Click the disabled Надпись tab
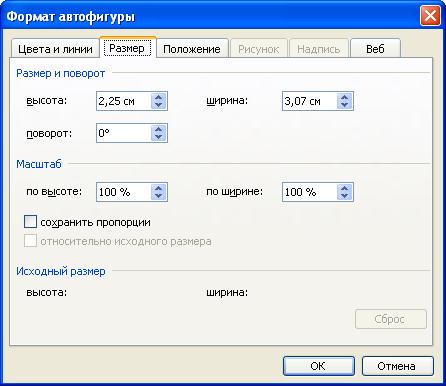The image size is (446, 386). point(319,49)
